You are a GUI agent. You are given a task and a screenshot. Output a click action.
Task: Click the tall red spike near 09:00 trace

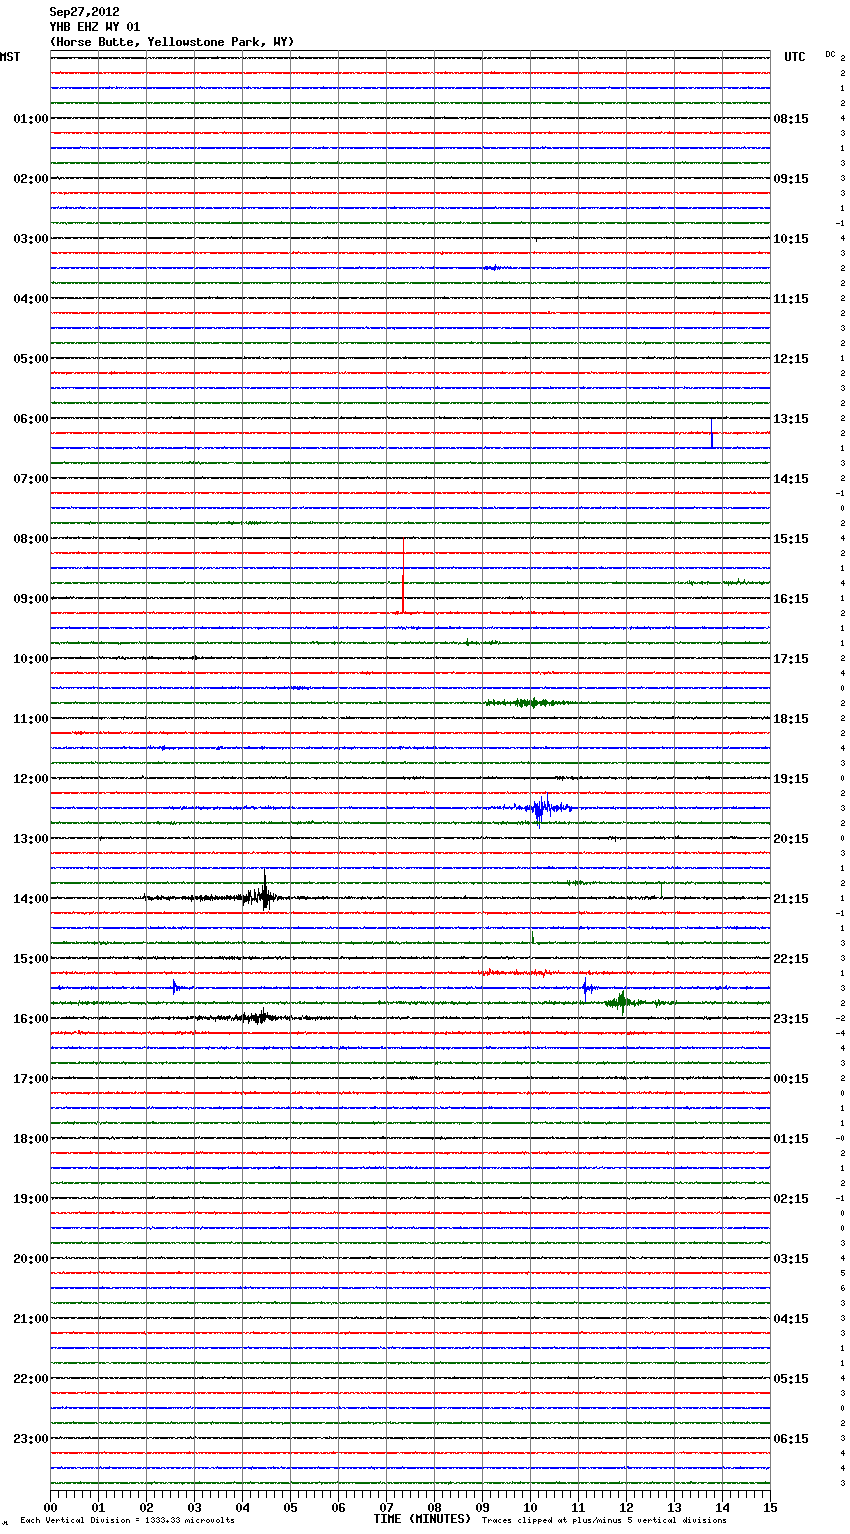coord(403,578)
